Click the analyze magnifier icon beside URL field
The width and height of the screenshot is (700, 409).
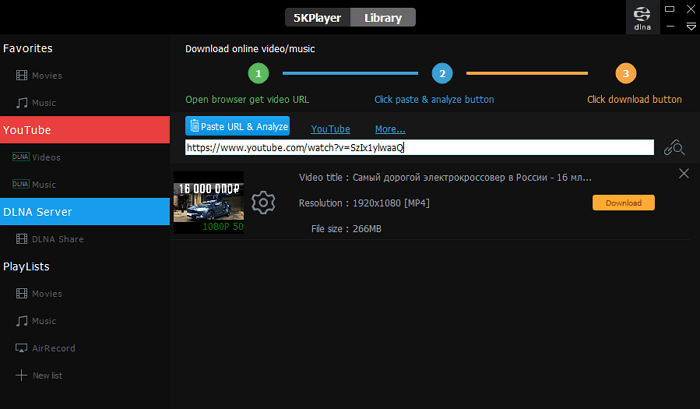coord(674,148)
